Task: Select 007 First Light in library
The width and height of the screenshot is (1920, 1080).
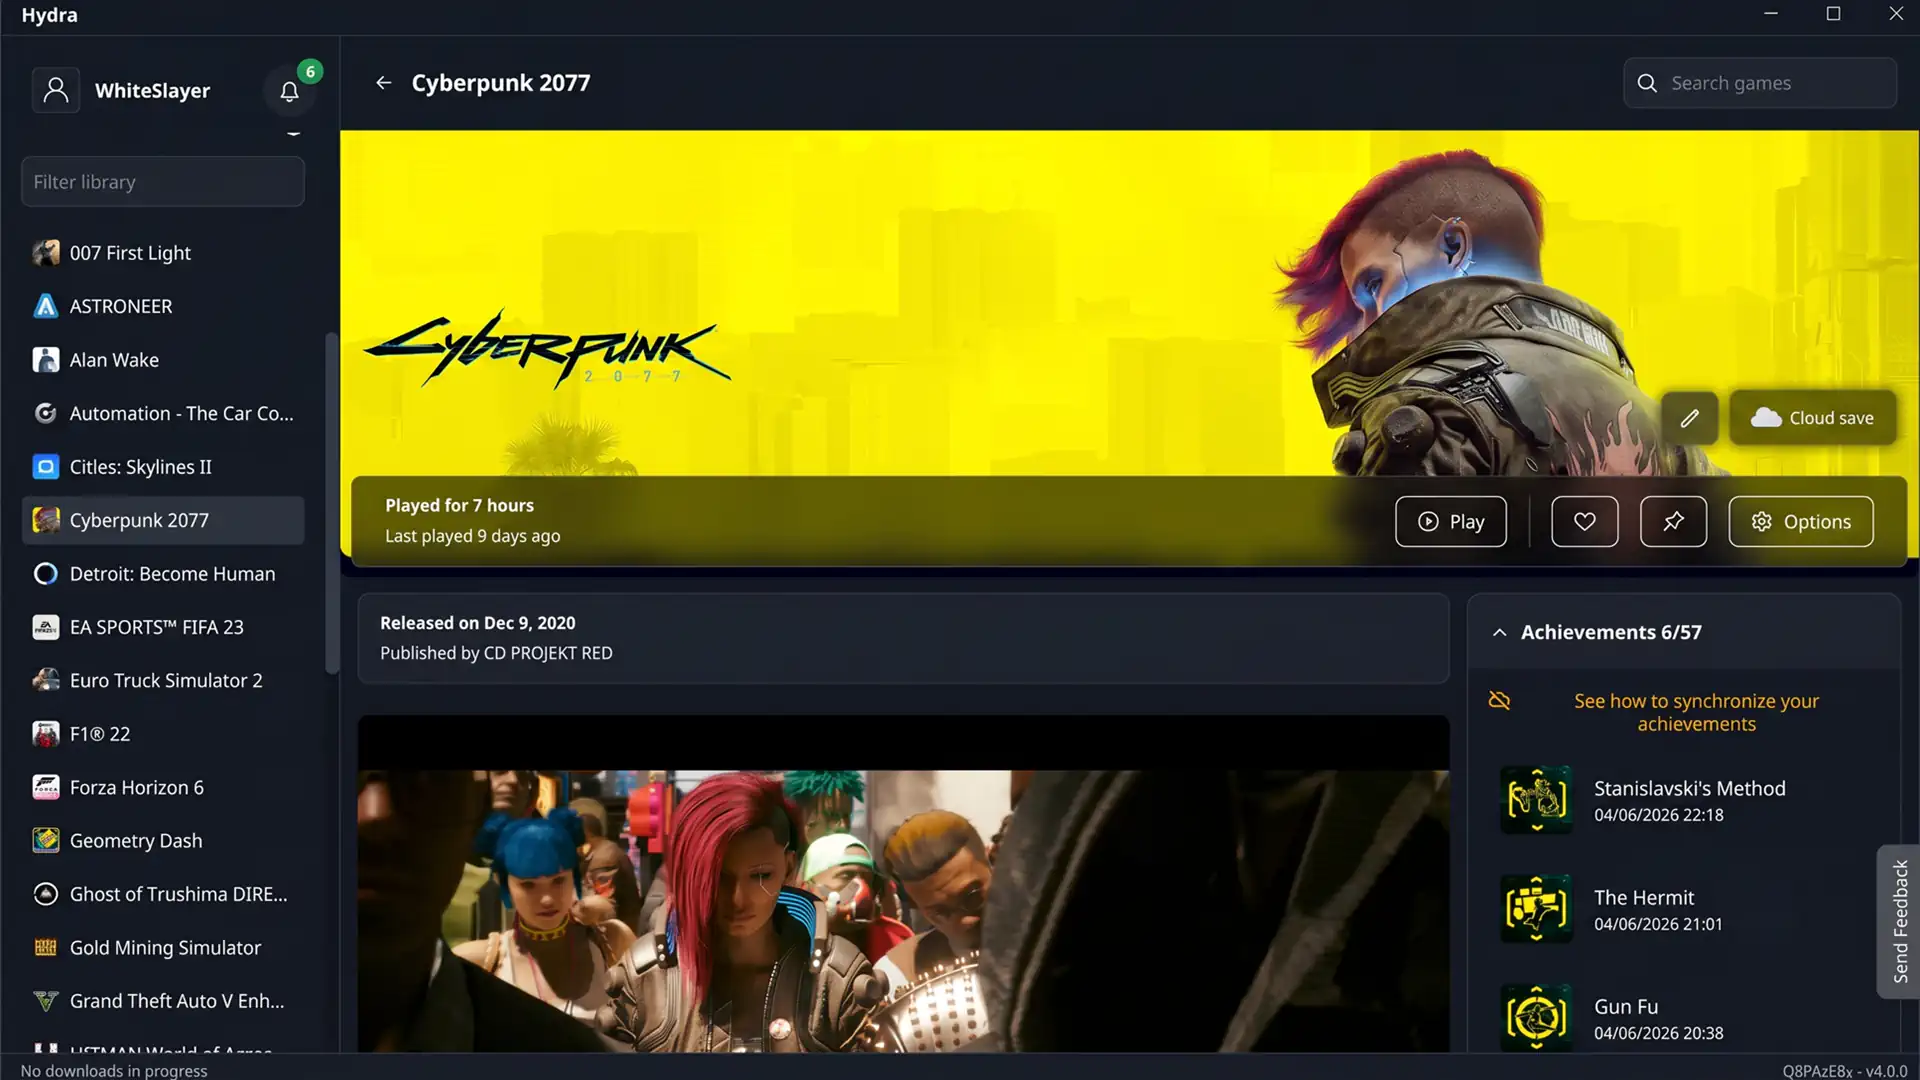Action: click(163, 253)
